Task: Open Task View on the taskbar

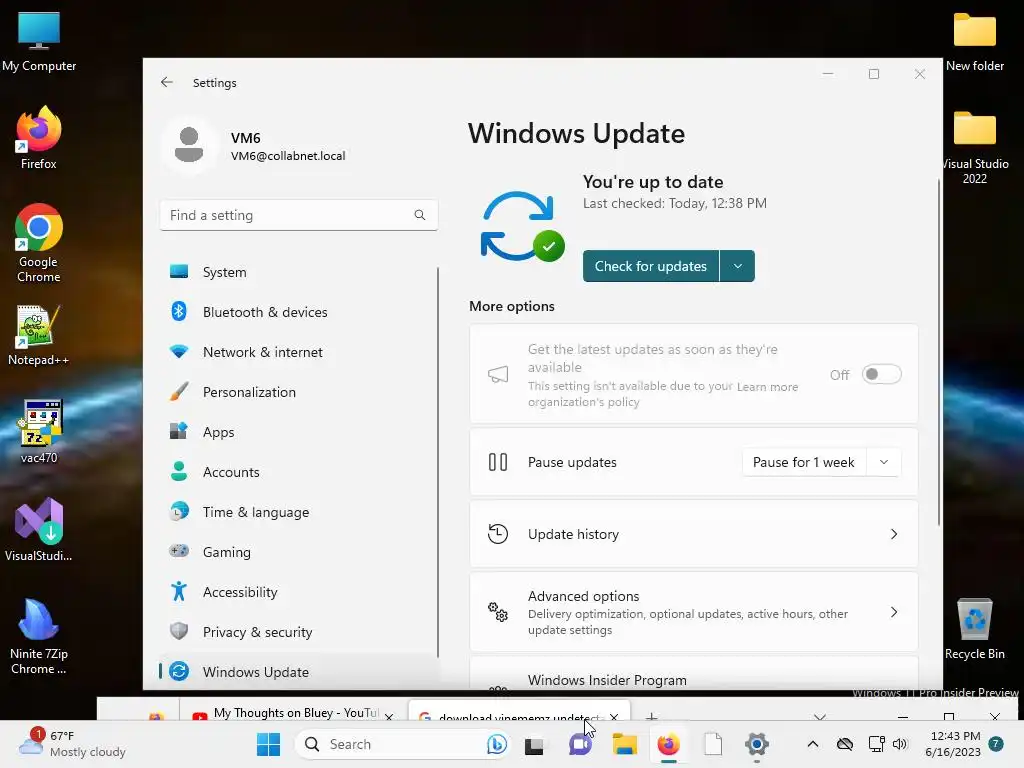Action: [534, 744]
